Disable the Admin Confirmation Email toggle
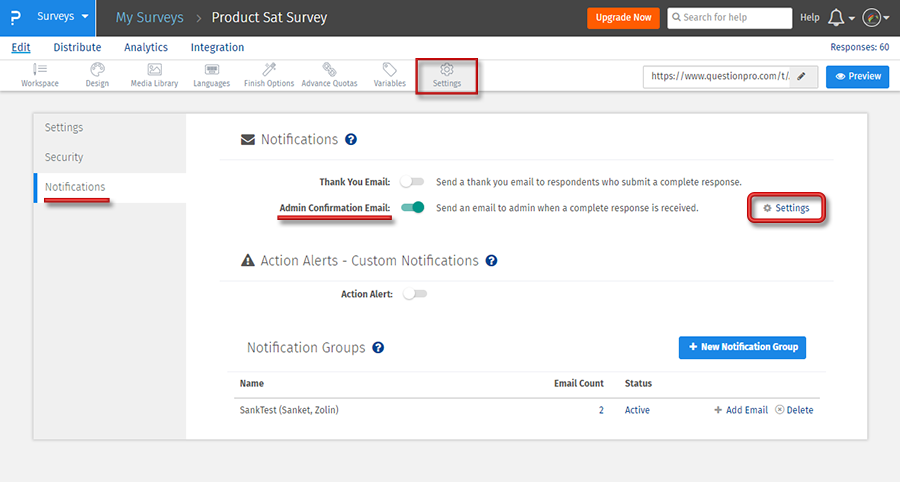This screenshot has width=900, height=482. (x=412, y=208)
